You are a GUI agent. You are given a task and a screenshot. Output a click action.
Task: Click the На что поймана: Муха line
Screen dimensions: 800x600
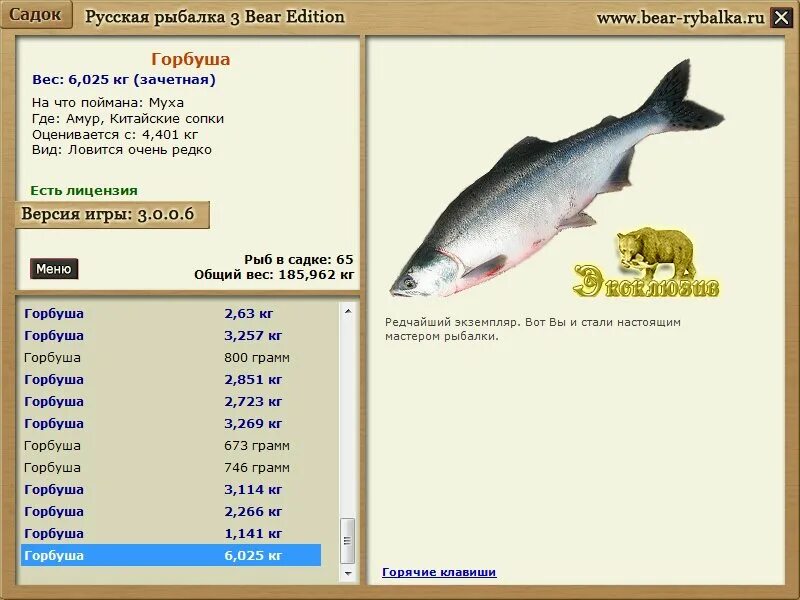[108, 103]
